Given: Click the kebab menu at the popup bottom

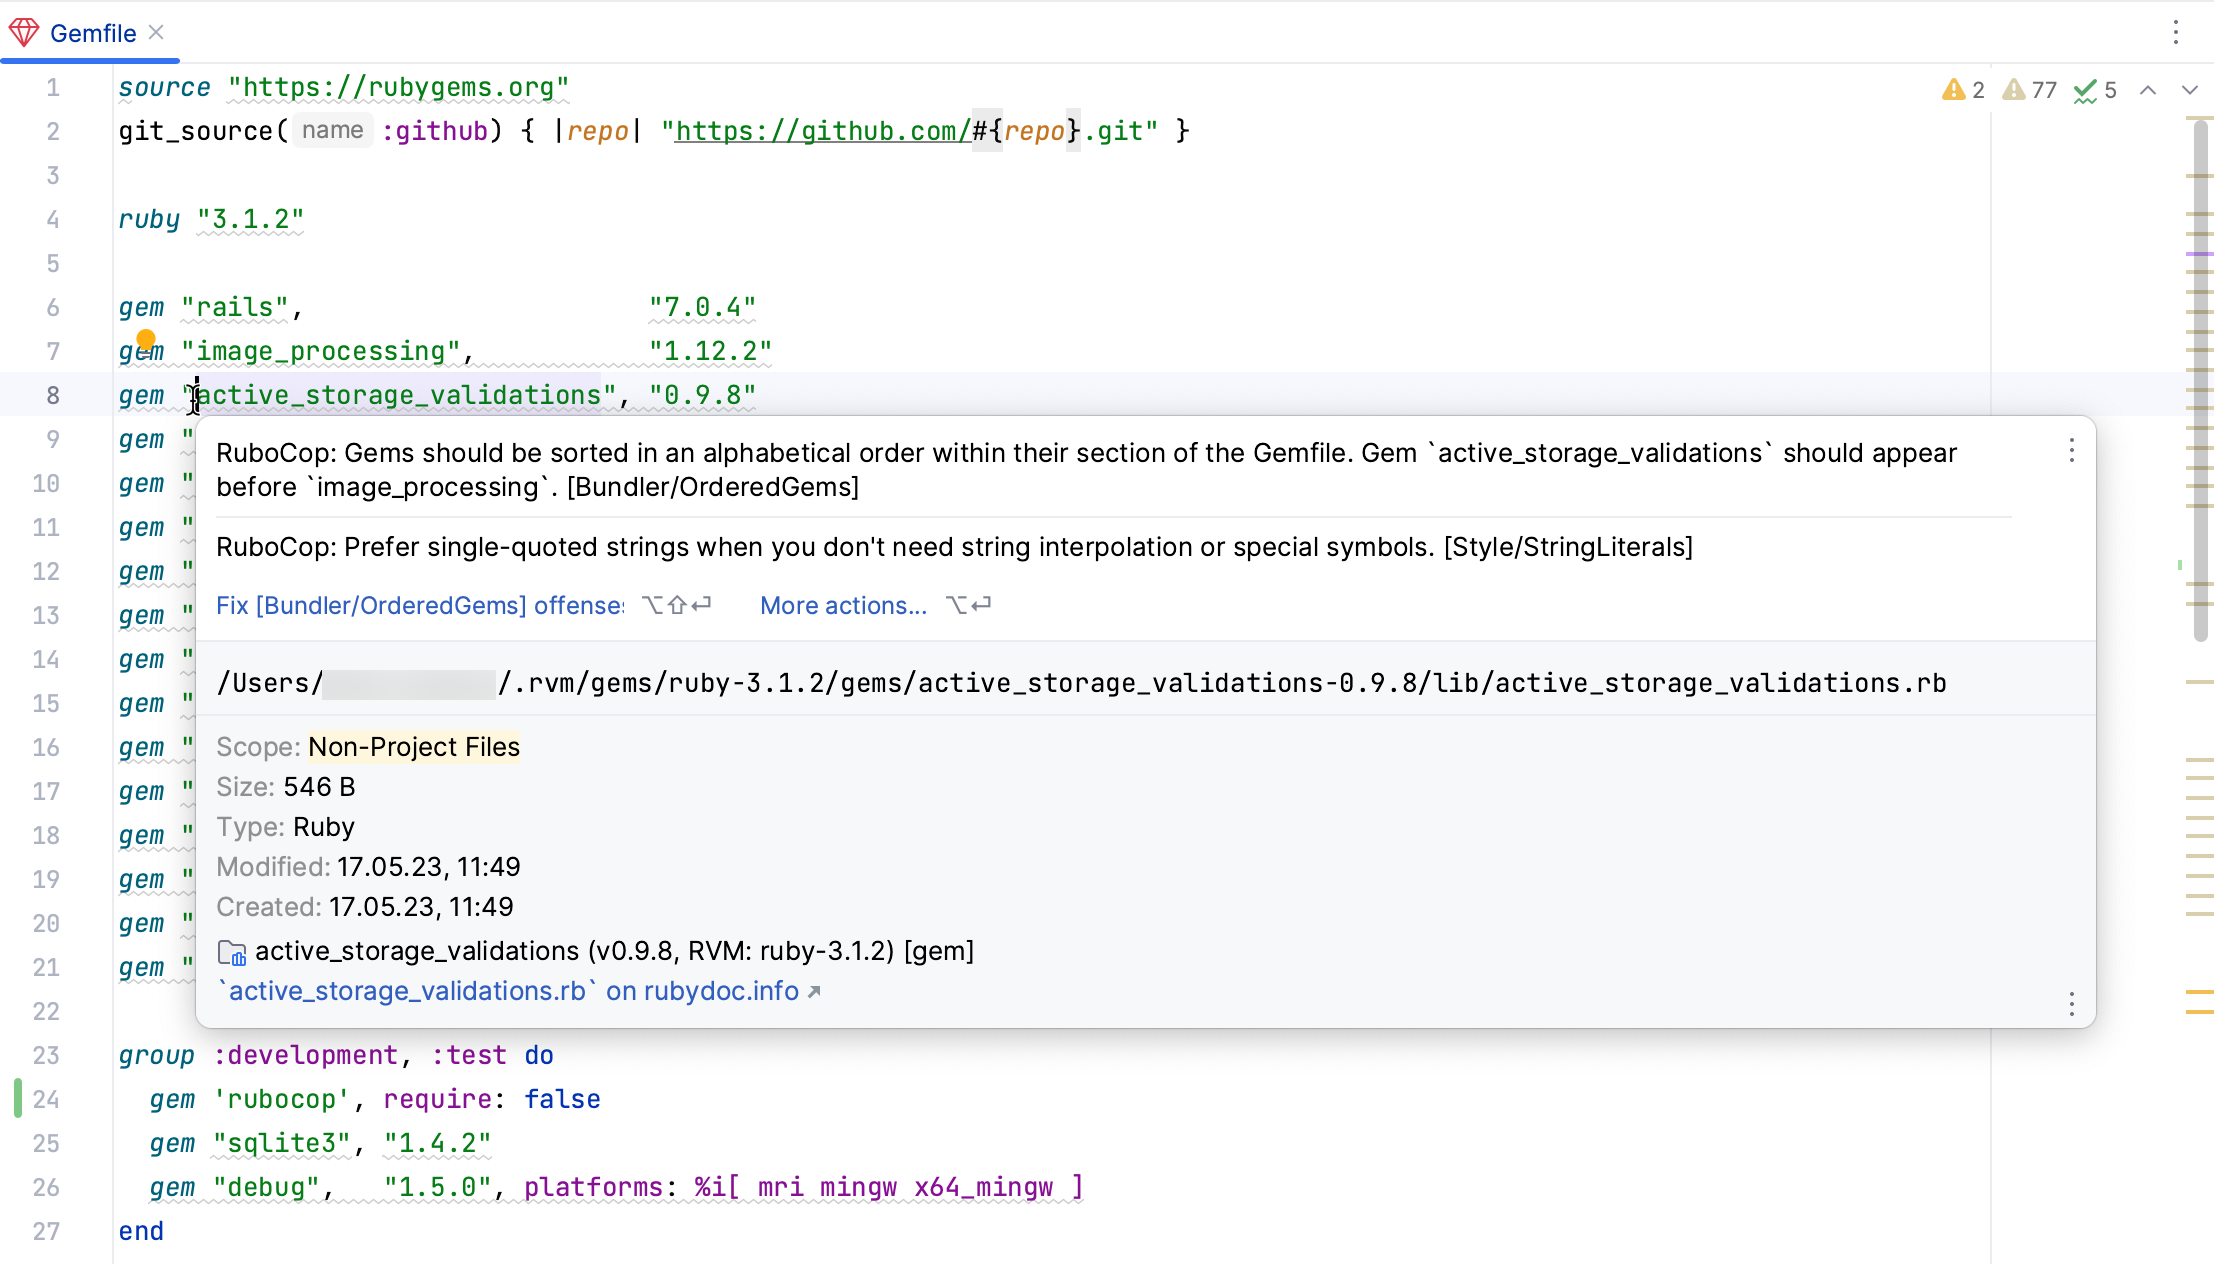Looking at the screenshot, I should point(2071,1003).
